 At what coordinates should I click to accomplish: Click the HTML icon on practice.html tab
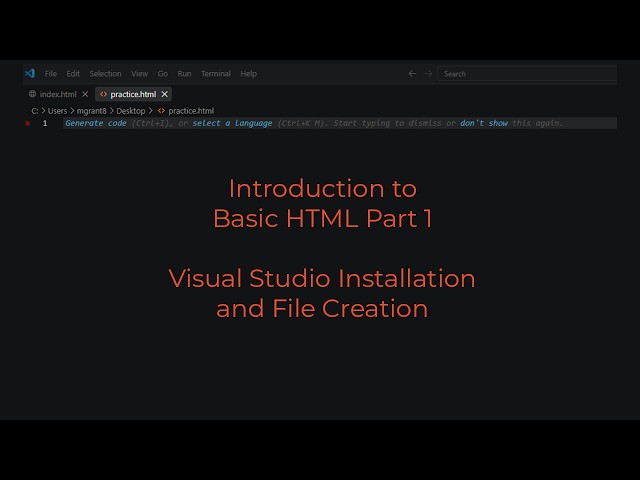[x=103, y=94]
